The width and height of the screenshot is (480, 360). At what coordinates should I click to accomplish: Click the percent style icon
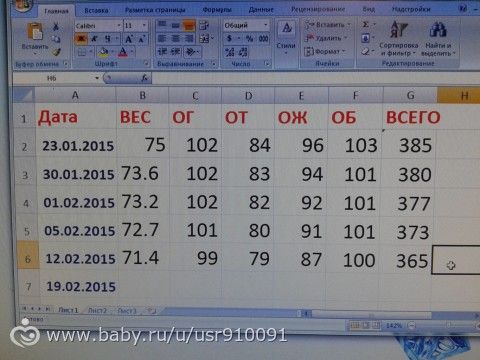(249, 39)
